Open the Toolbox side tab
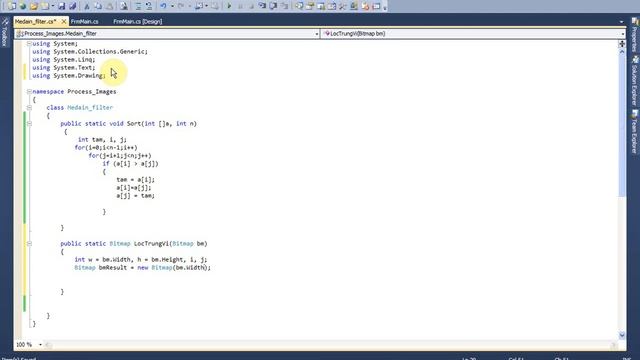The image size is (640, 360). coord(5,33)
